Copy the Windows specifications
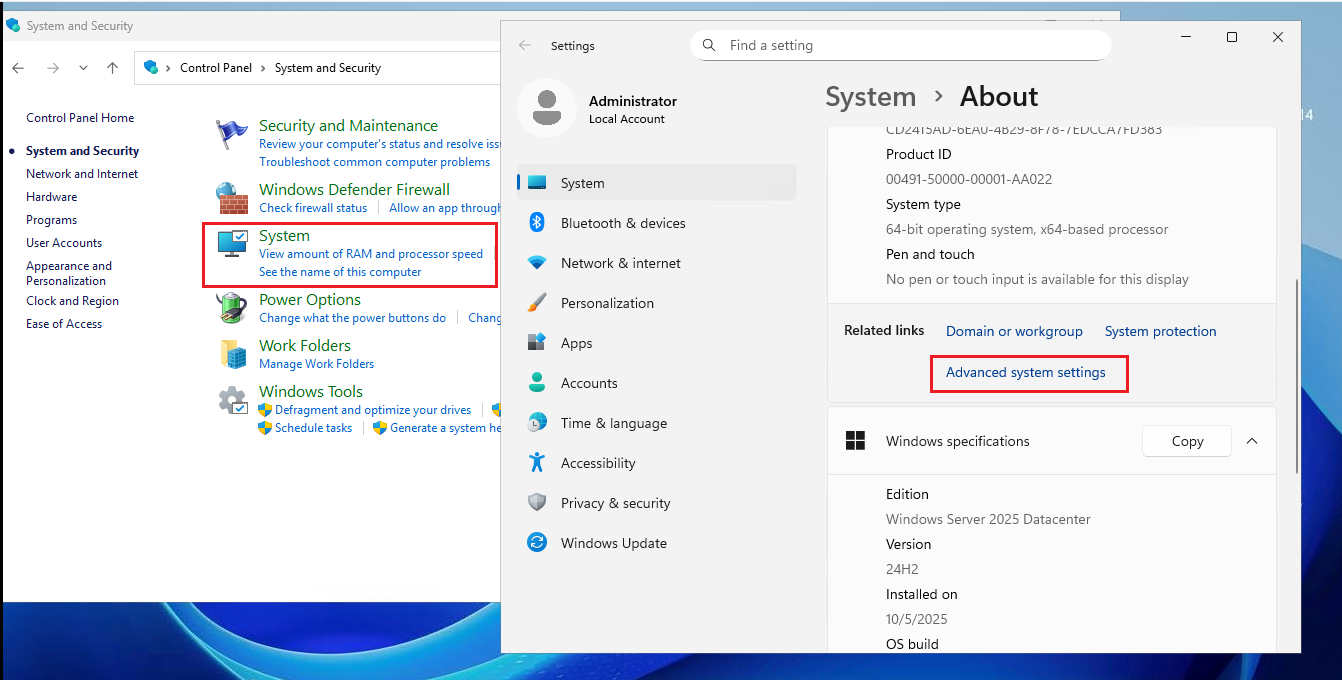 tap(1187, 441)
